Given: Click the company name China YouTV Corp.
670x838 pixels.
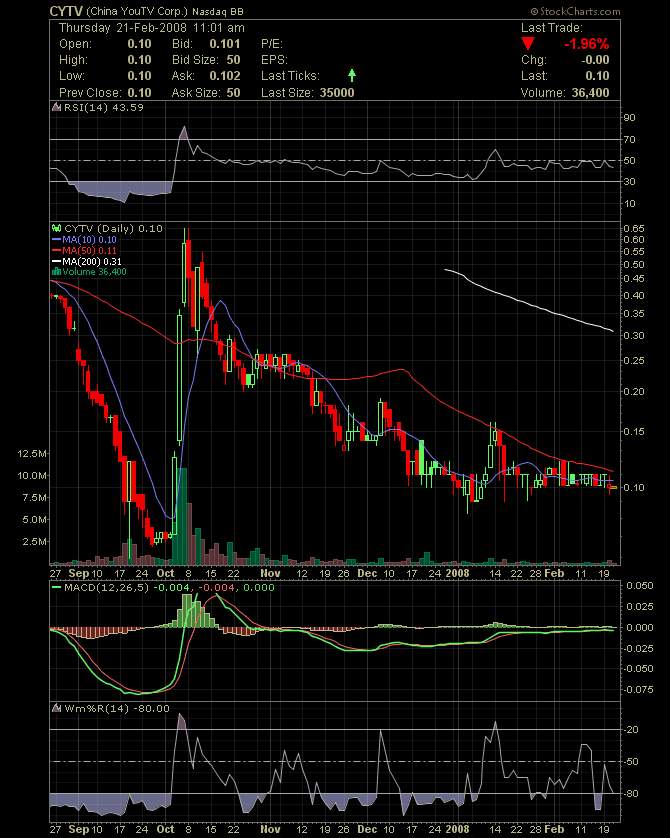Looking at the screenshot, I should [x=137, y=11].
